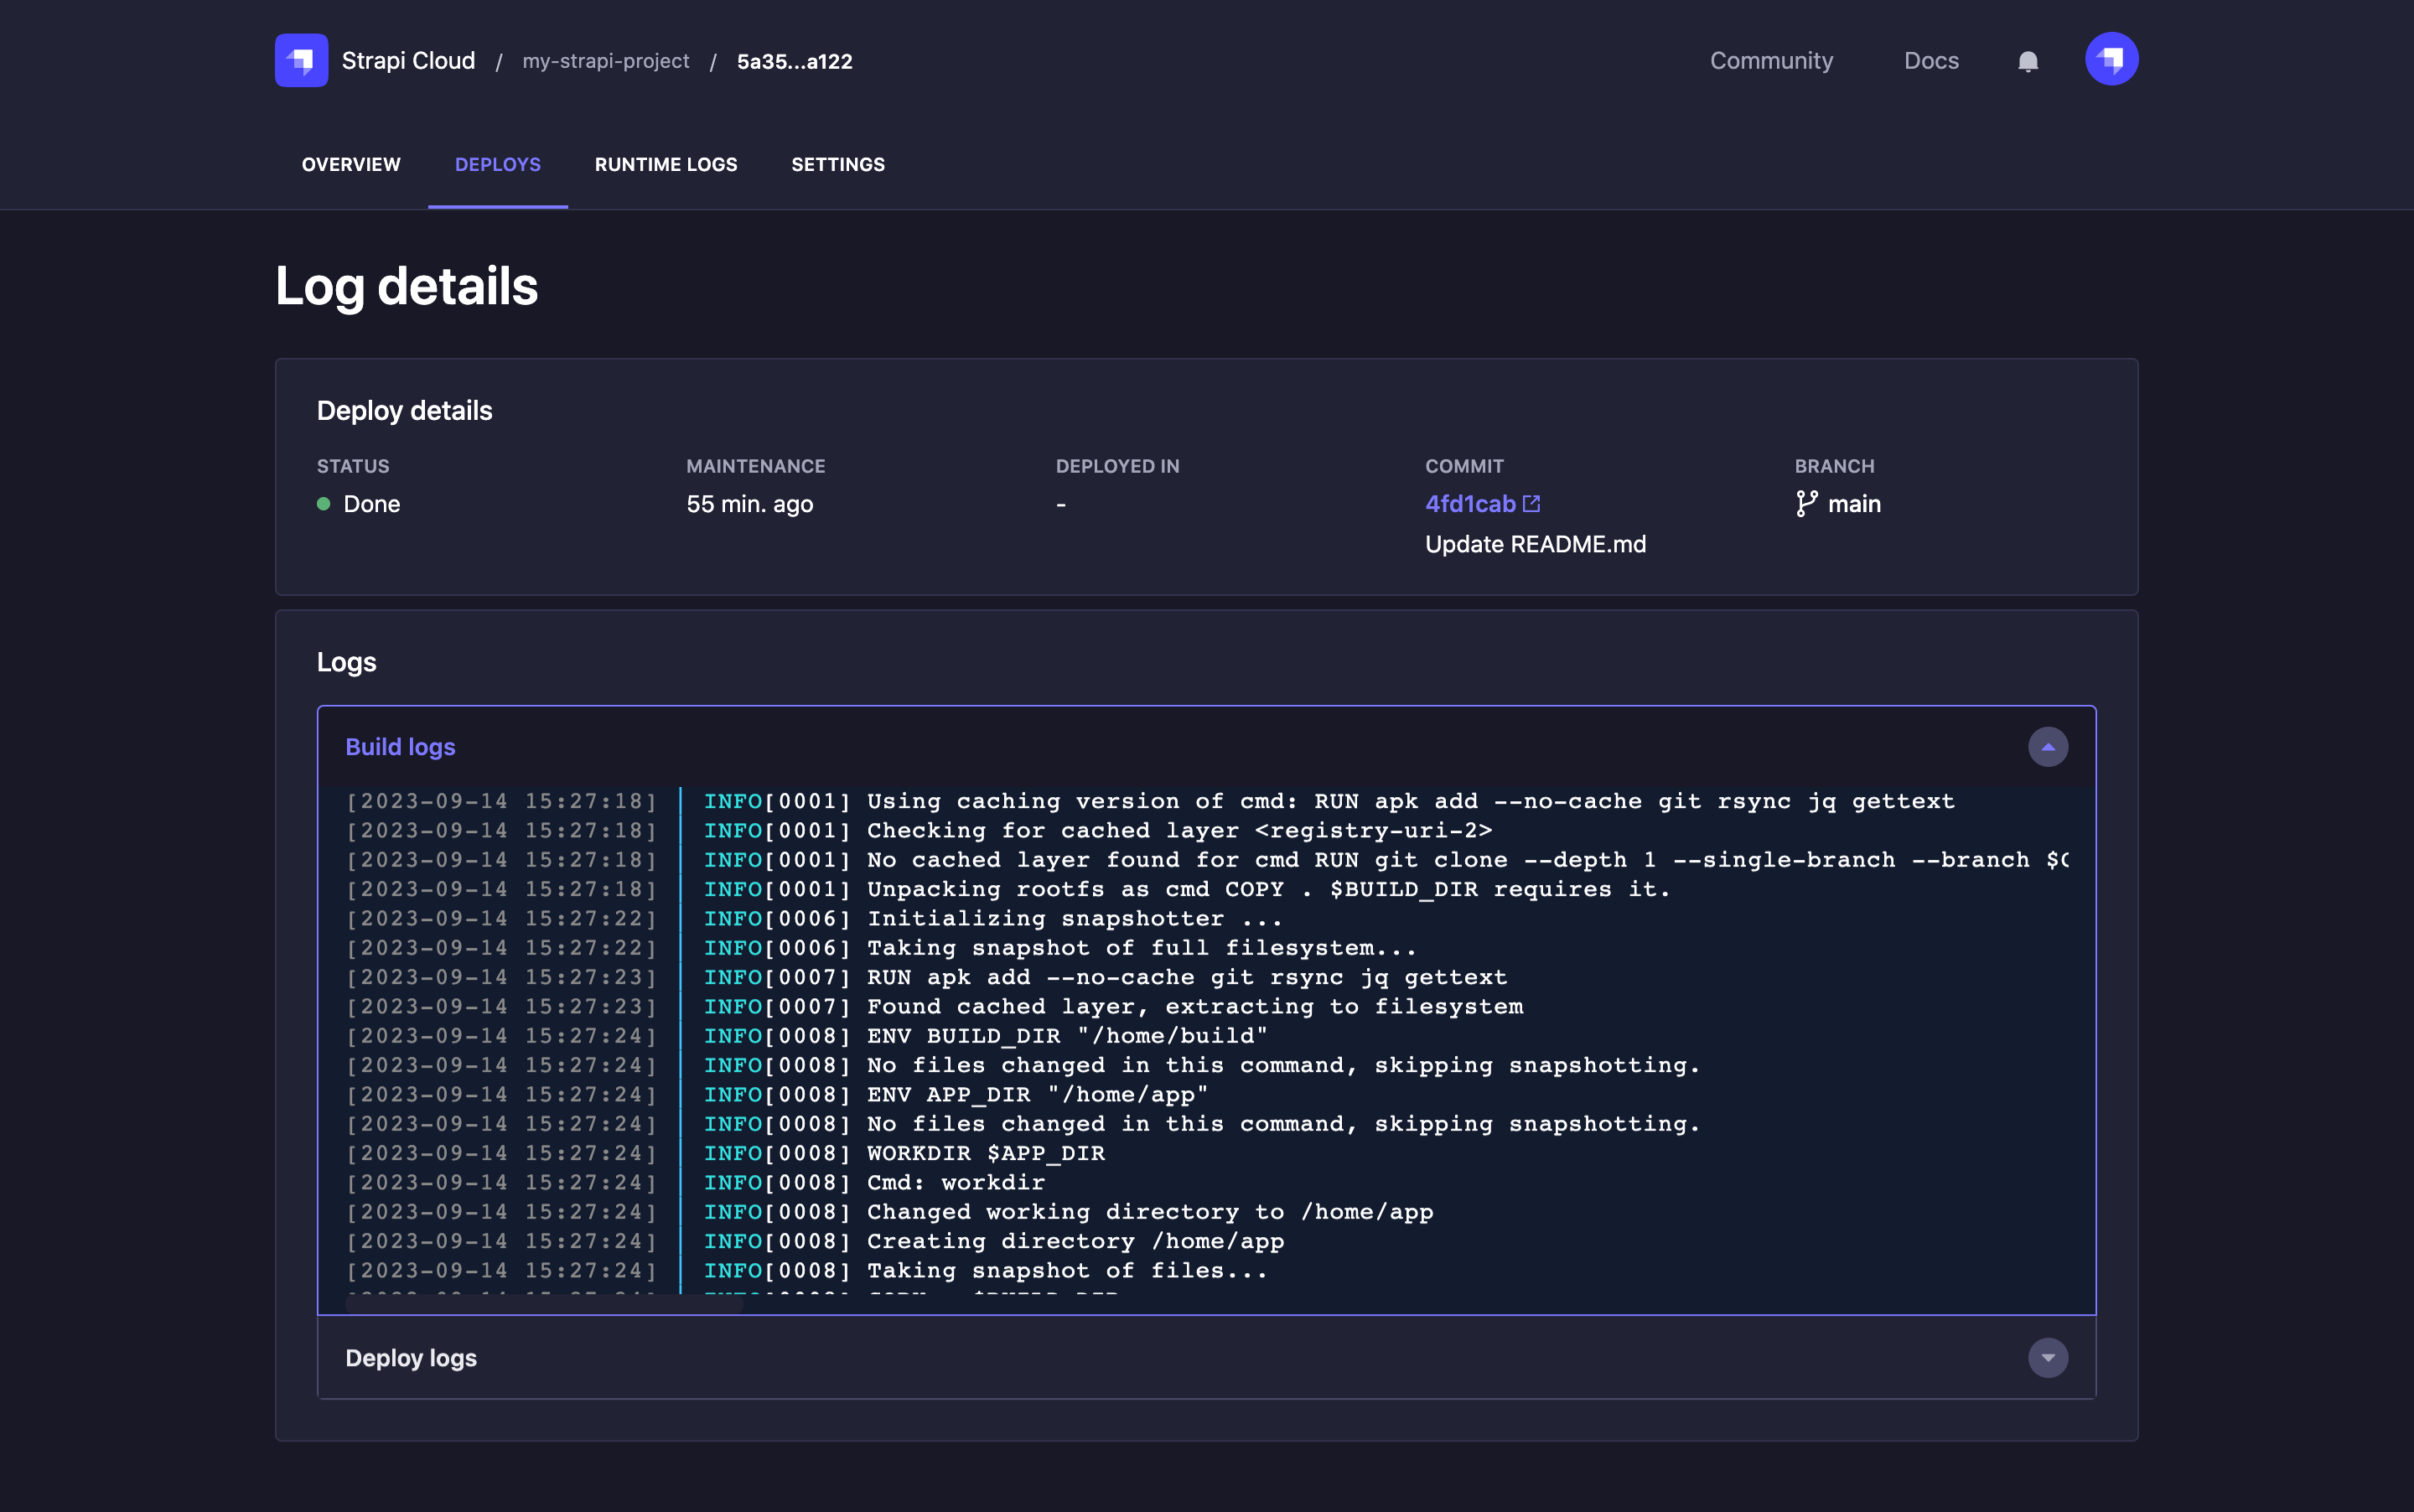The image size is (2414, 1512).
Task: Open the Runtime Logs tab
Action: click(x=666, y=165)
